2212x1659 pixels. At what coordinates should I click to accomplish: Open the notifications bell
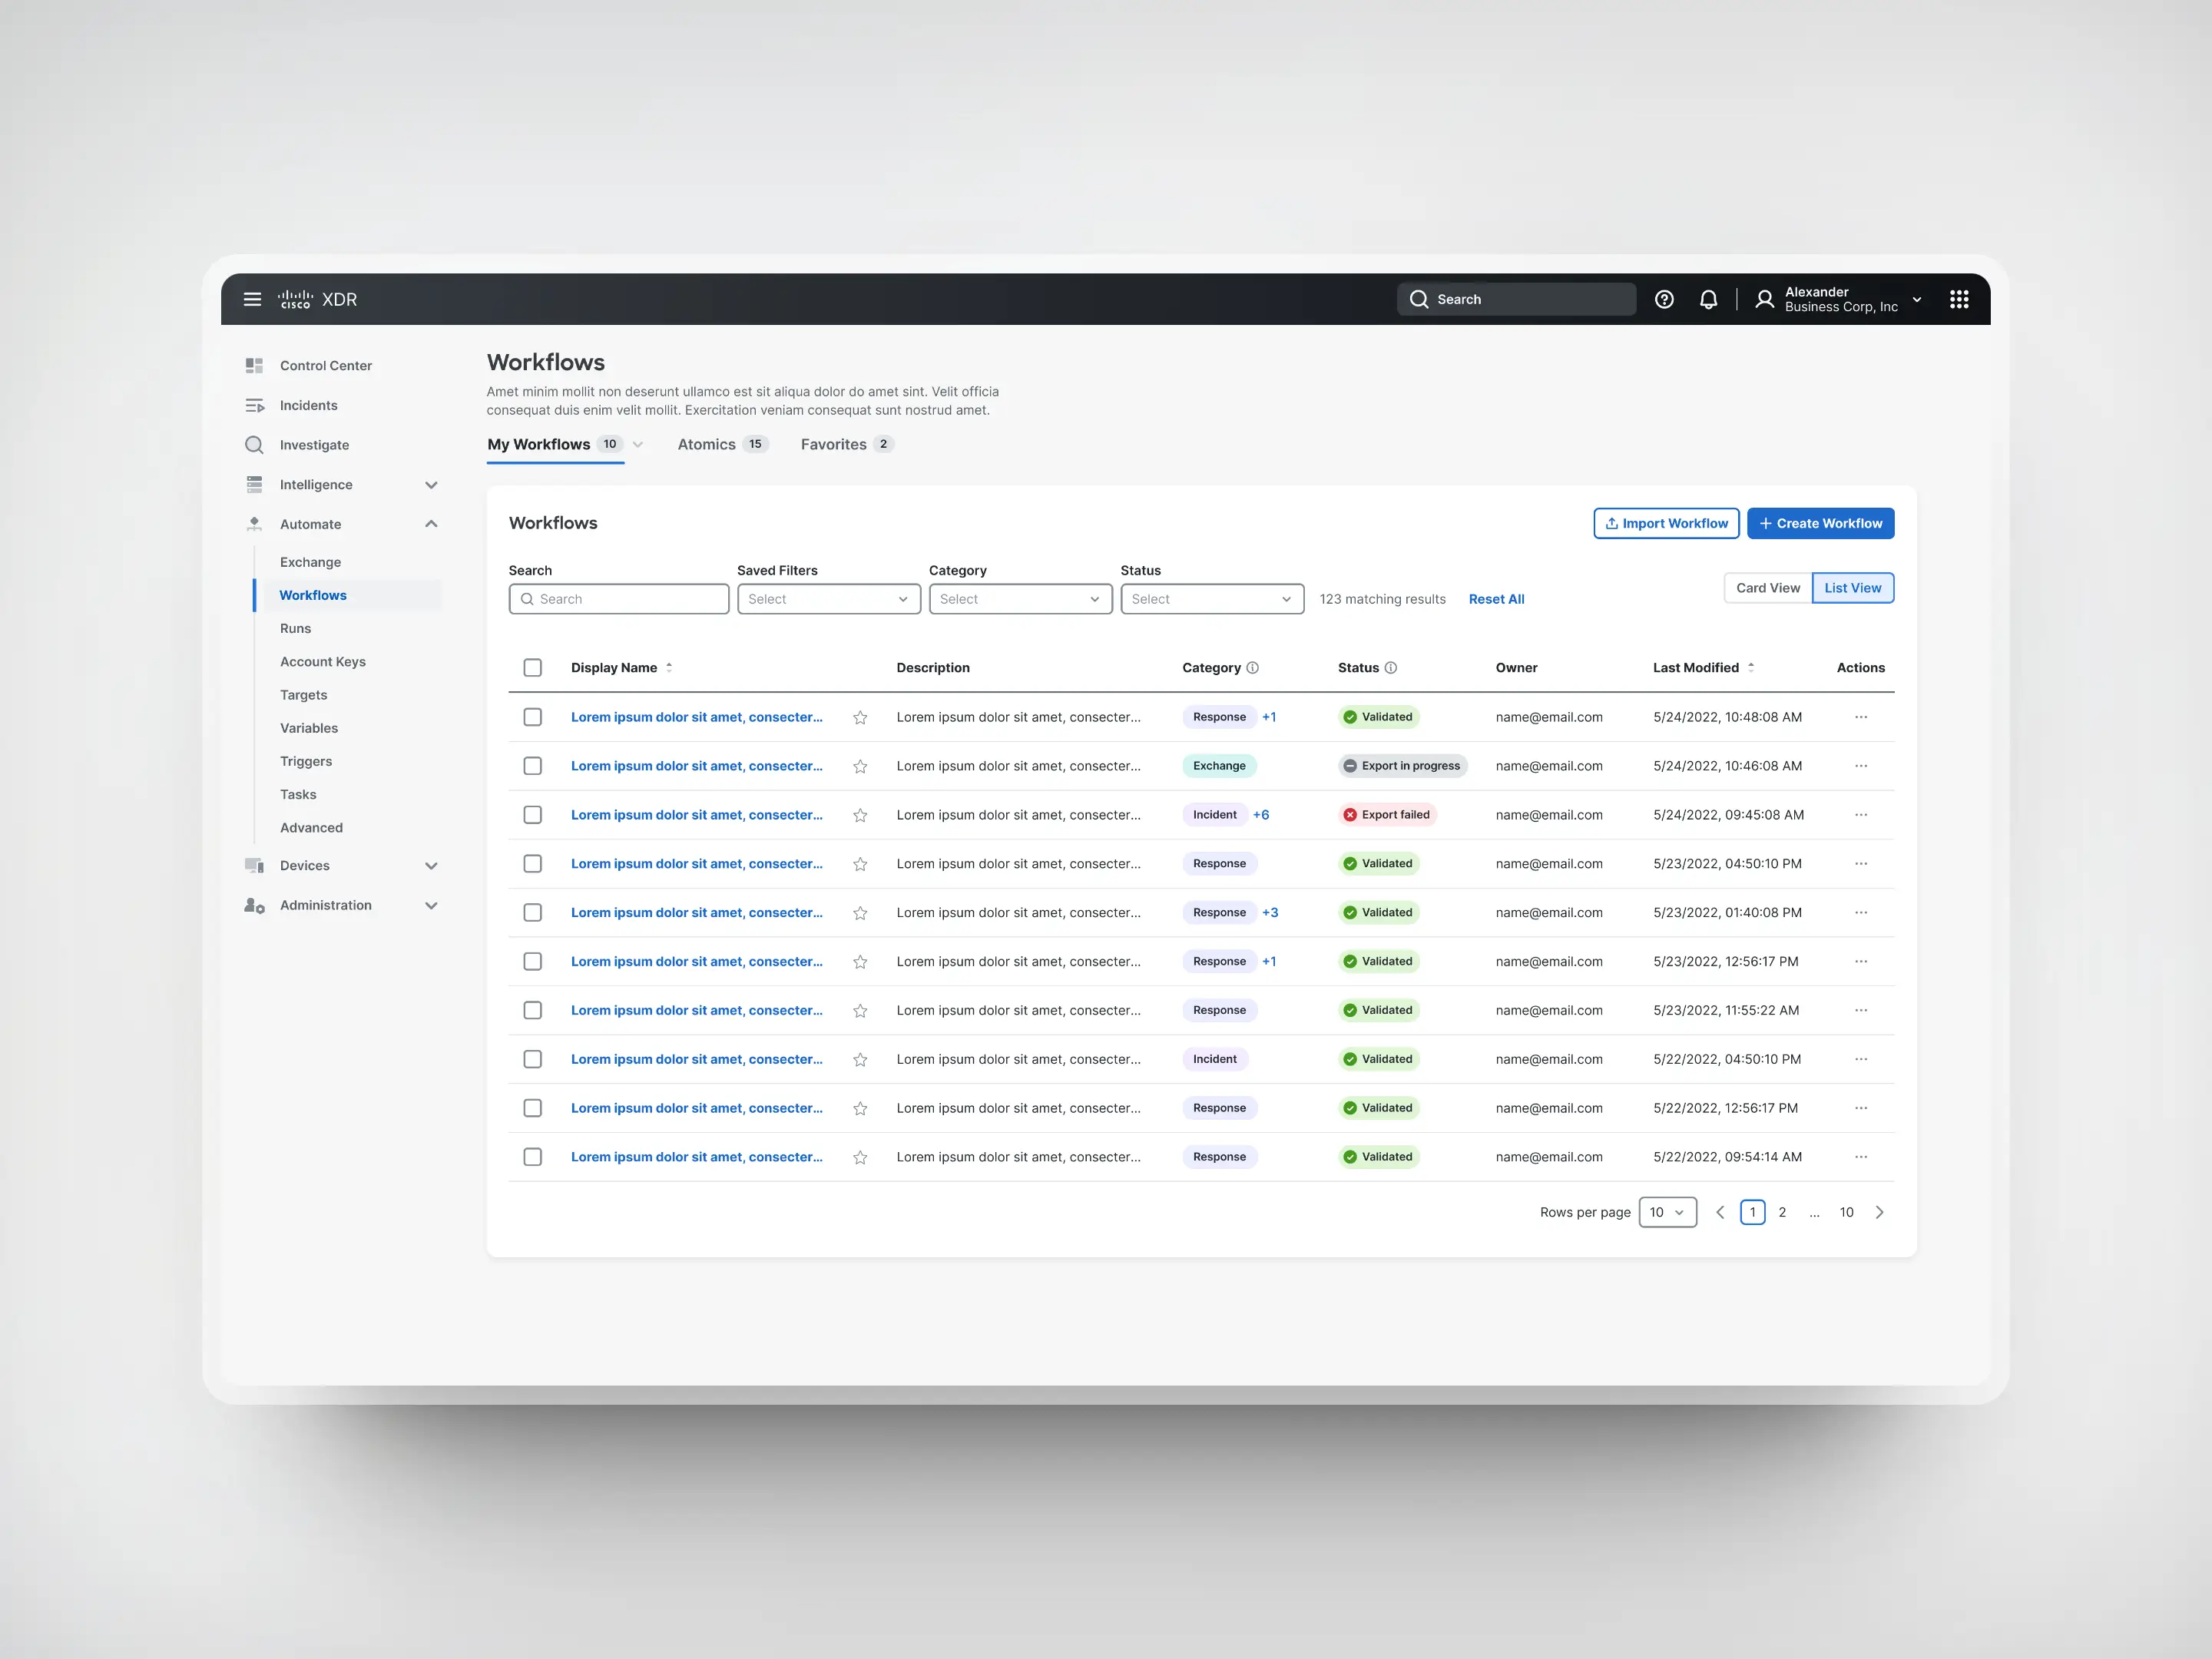click(1708, 299)
